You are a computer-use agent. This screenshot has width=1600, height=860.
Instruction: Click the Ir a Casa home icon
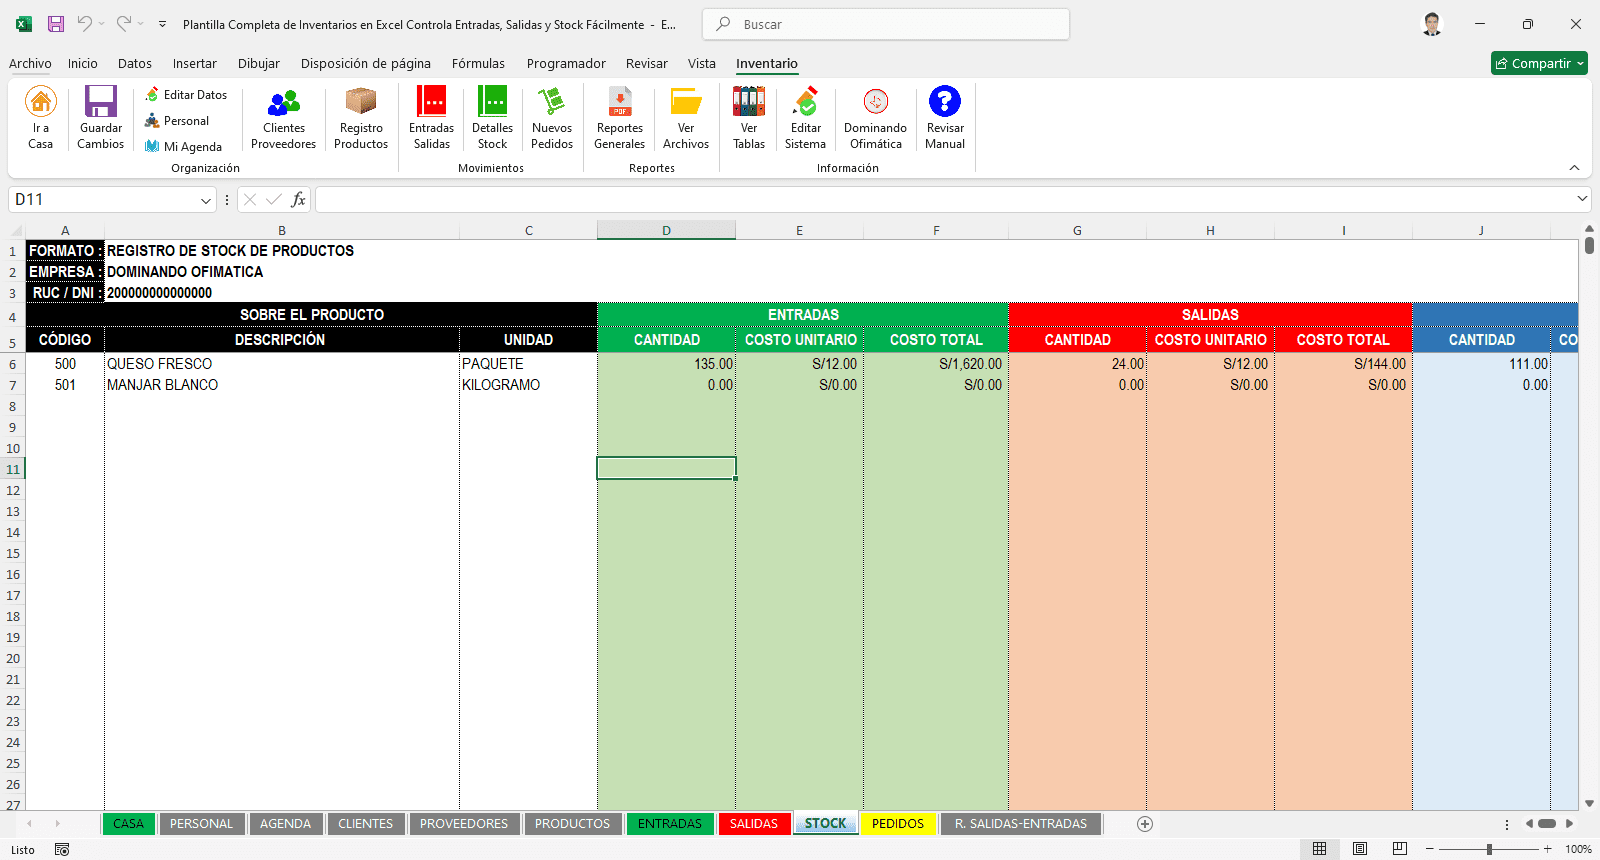click(40, 102)
